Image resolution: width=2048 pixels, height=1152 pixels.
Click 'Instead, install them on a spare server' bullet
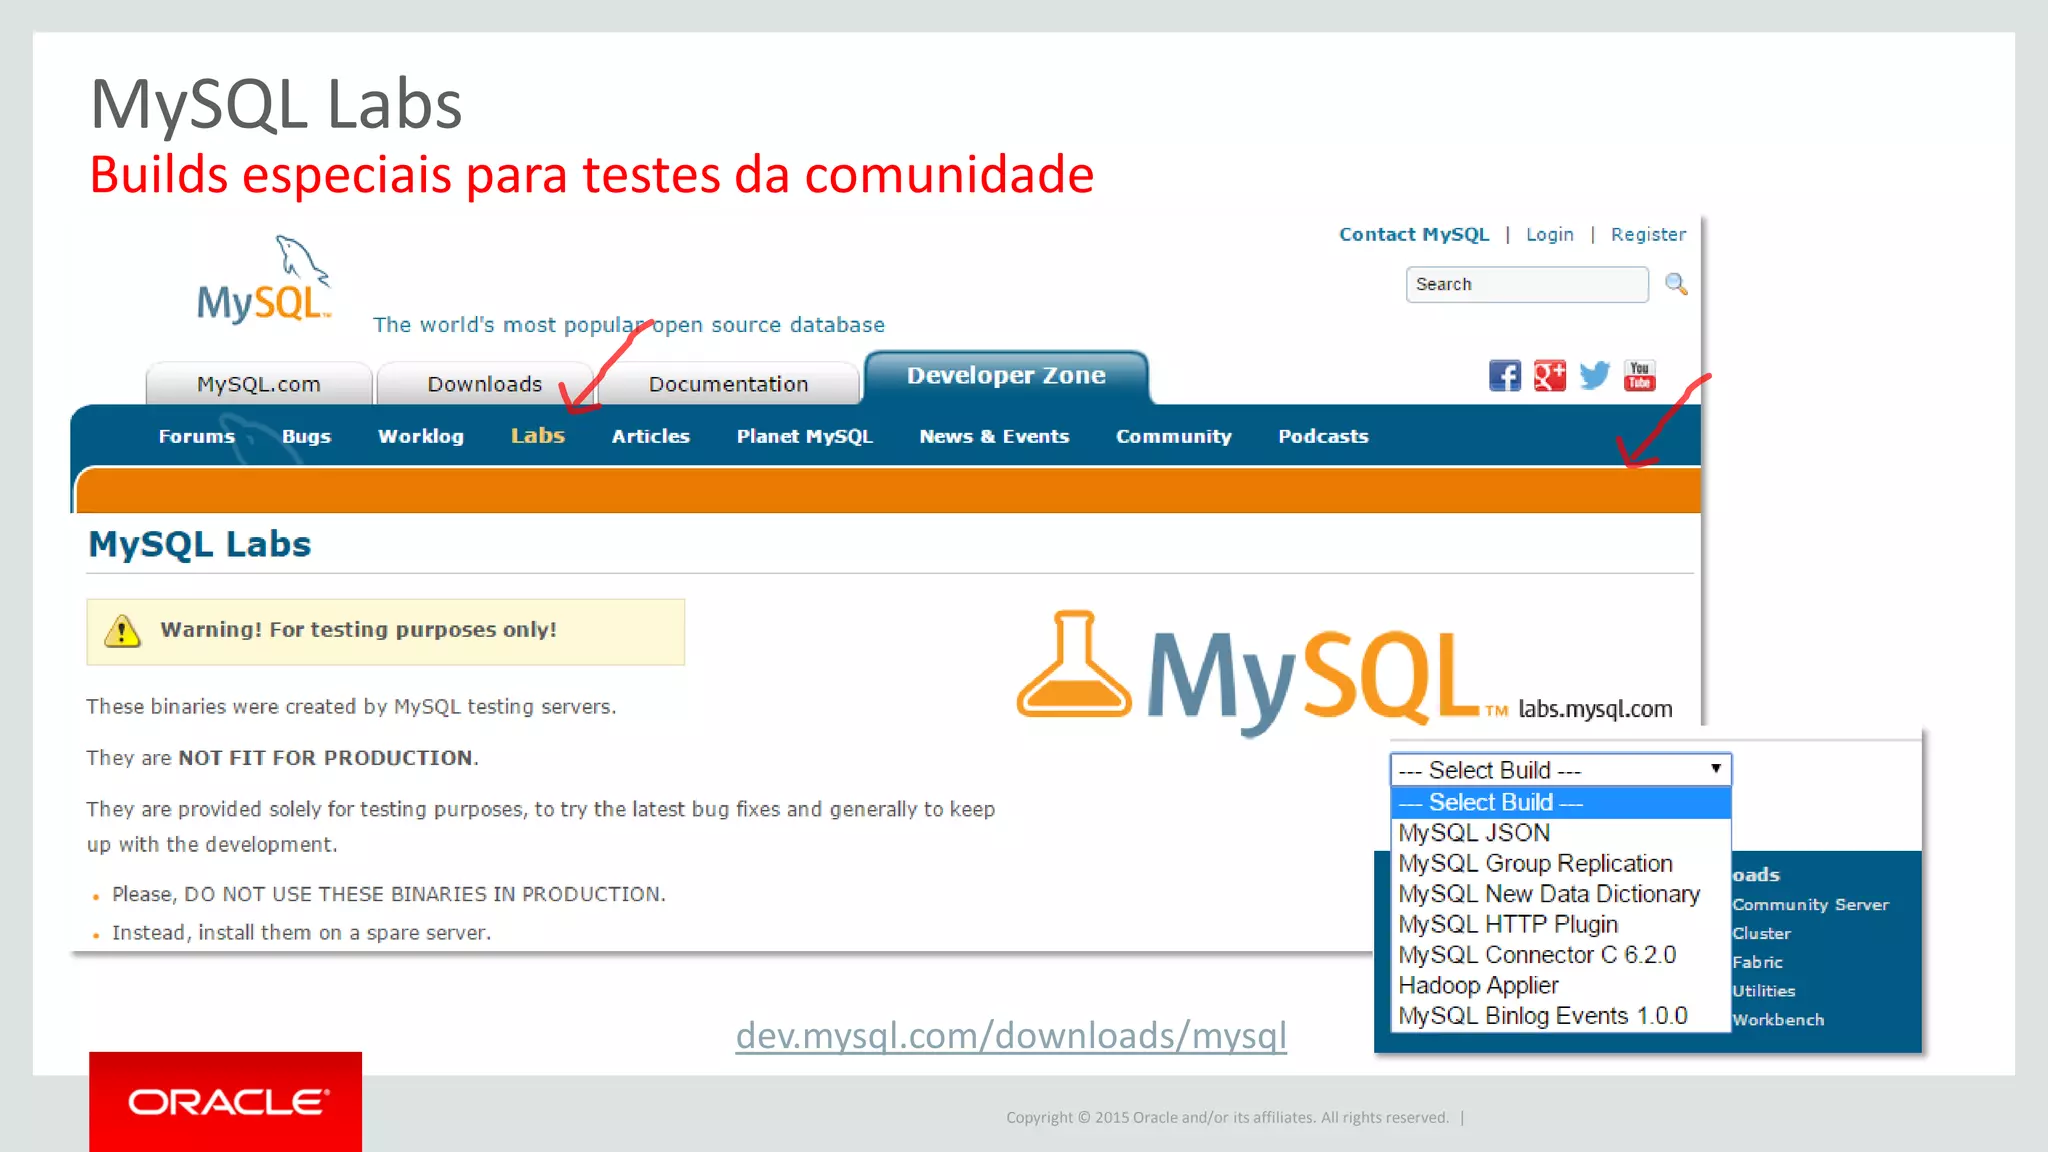[301, 933]
